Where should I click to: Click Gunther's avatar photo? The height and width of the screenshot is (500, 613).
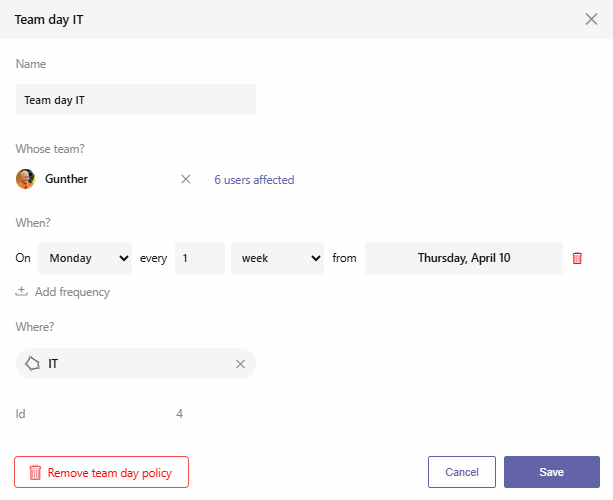(25, 179)
